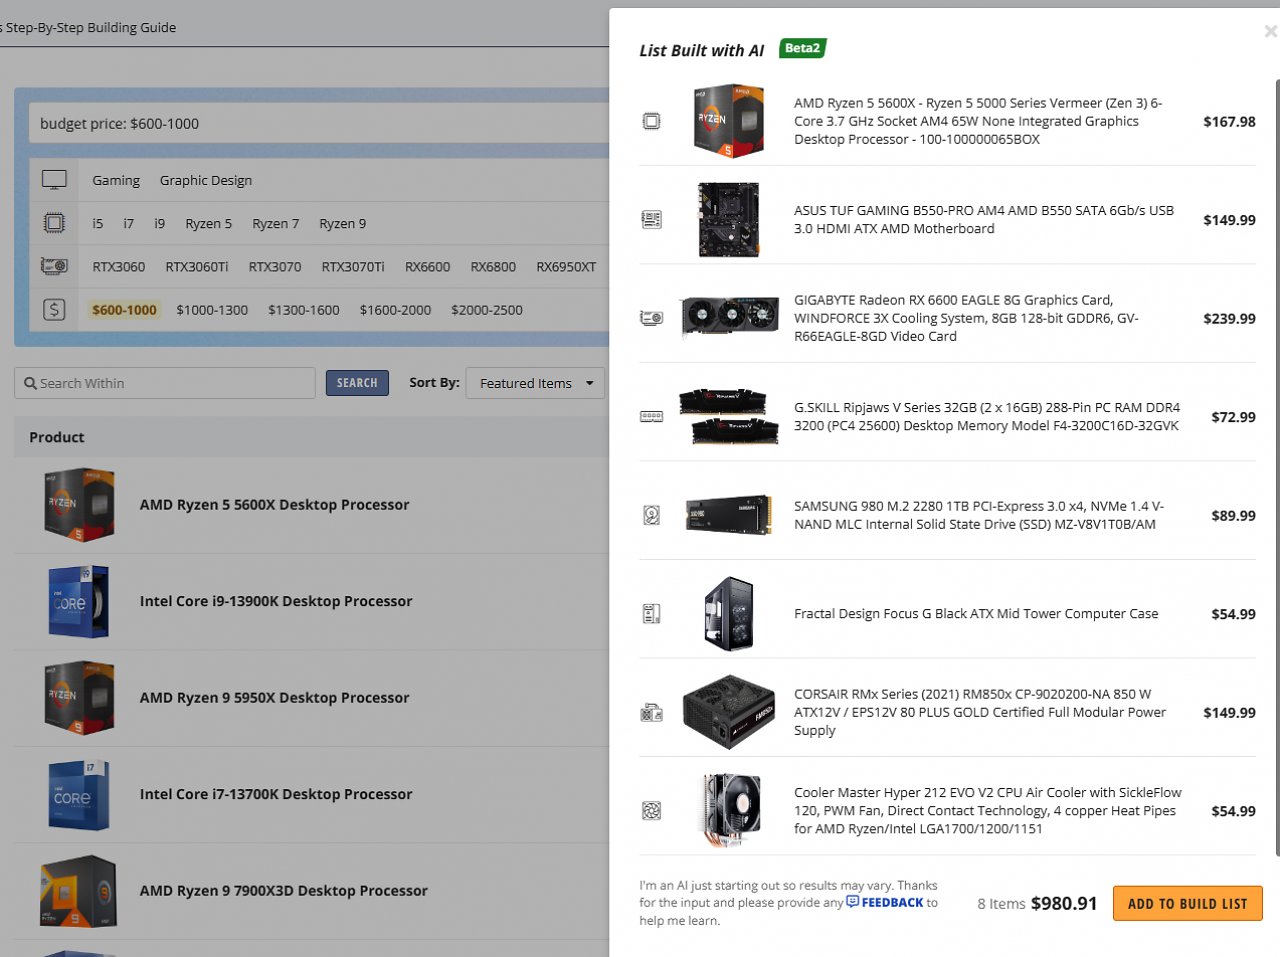1280x957 pixels.
Task: Click the AI list panel scrollbar
Action: pos(1276,468)
